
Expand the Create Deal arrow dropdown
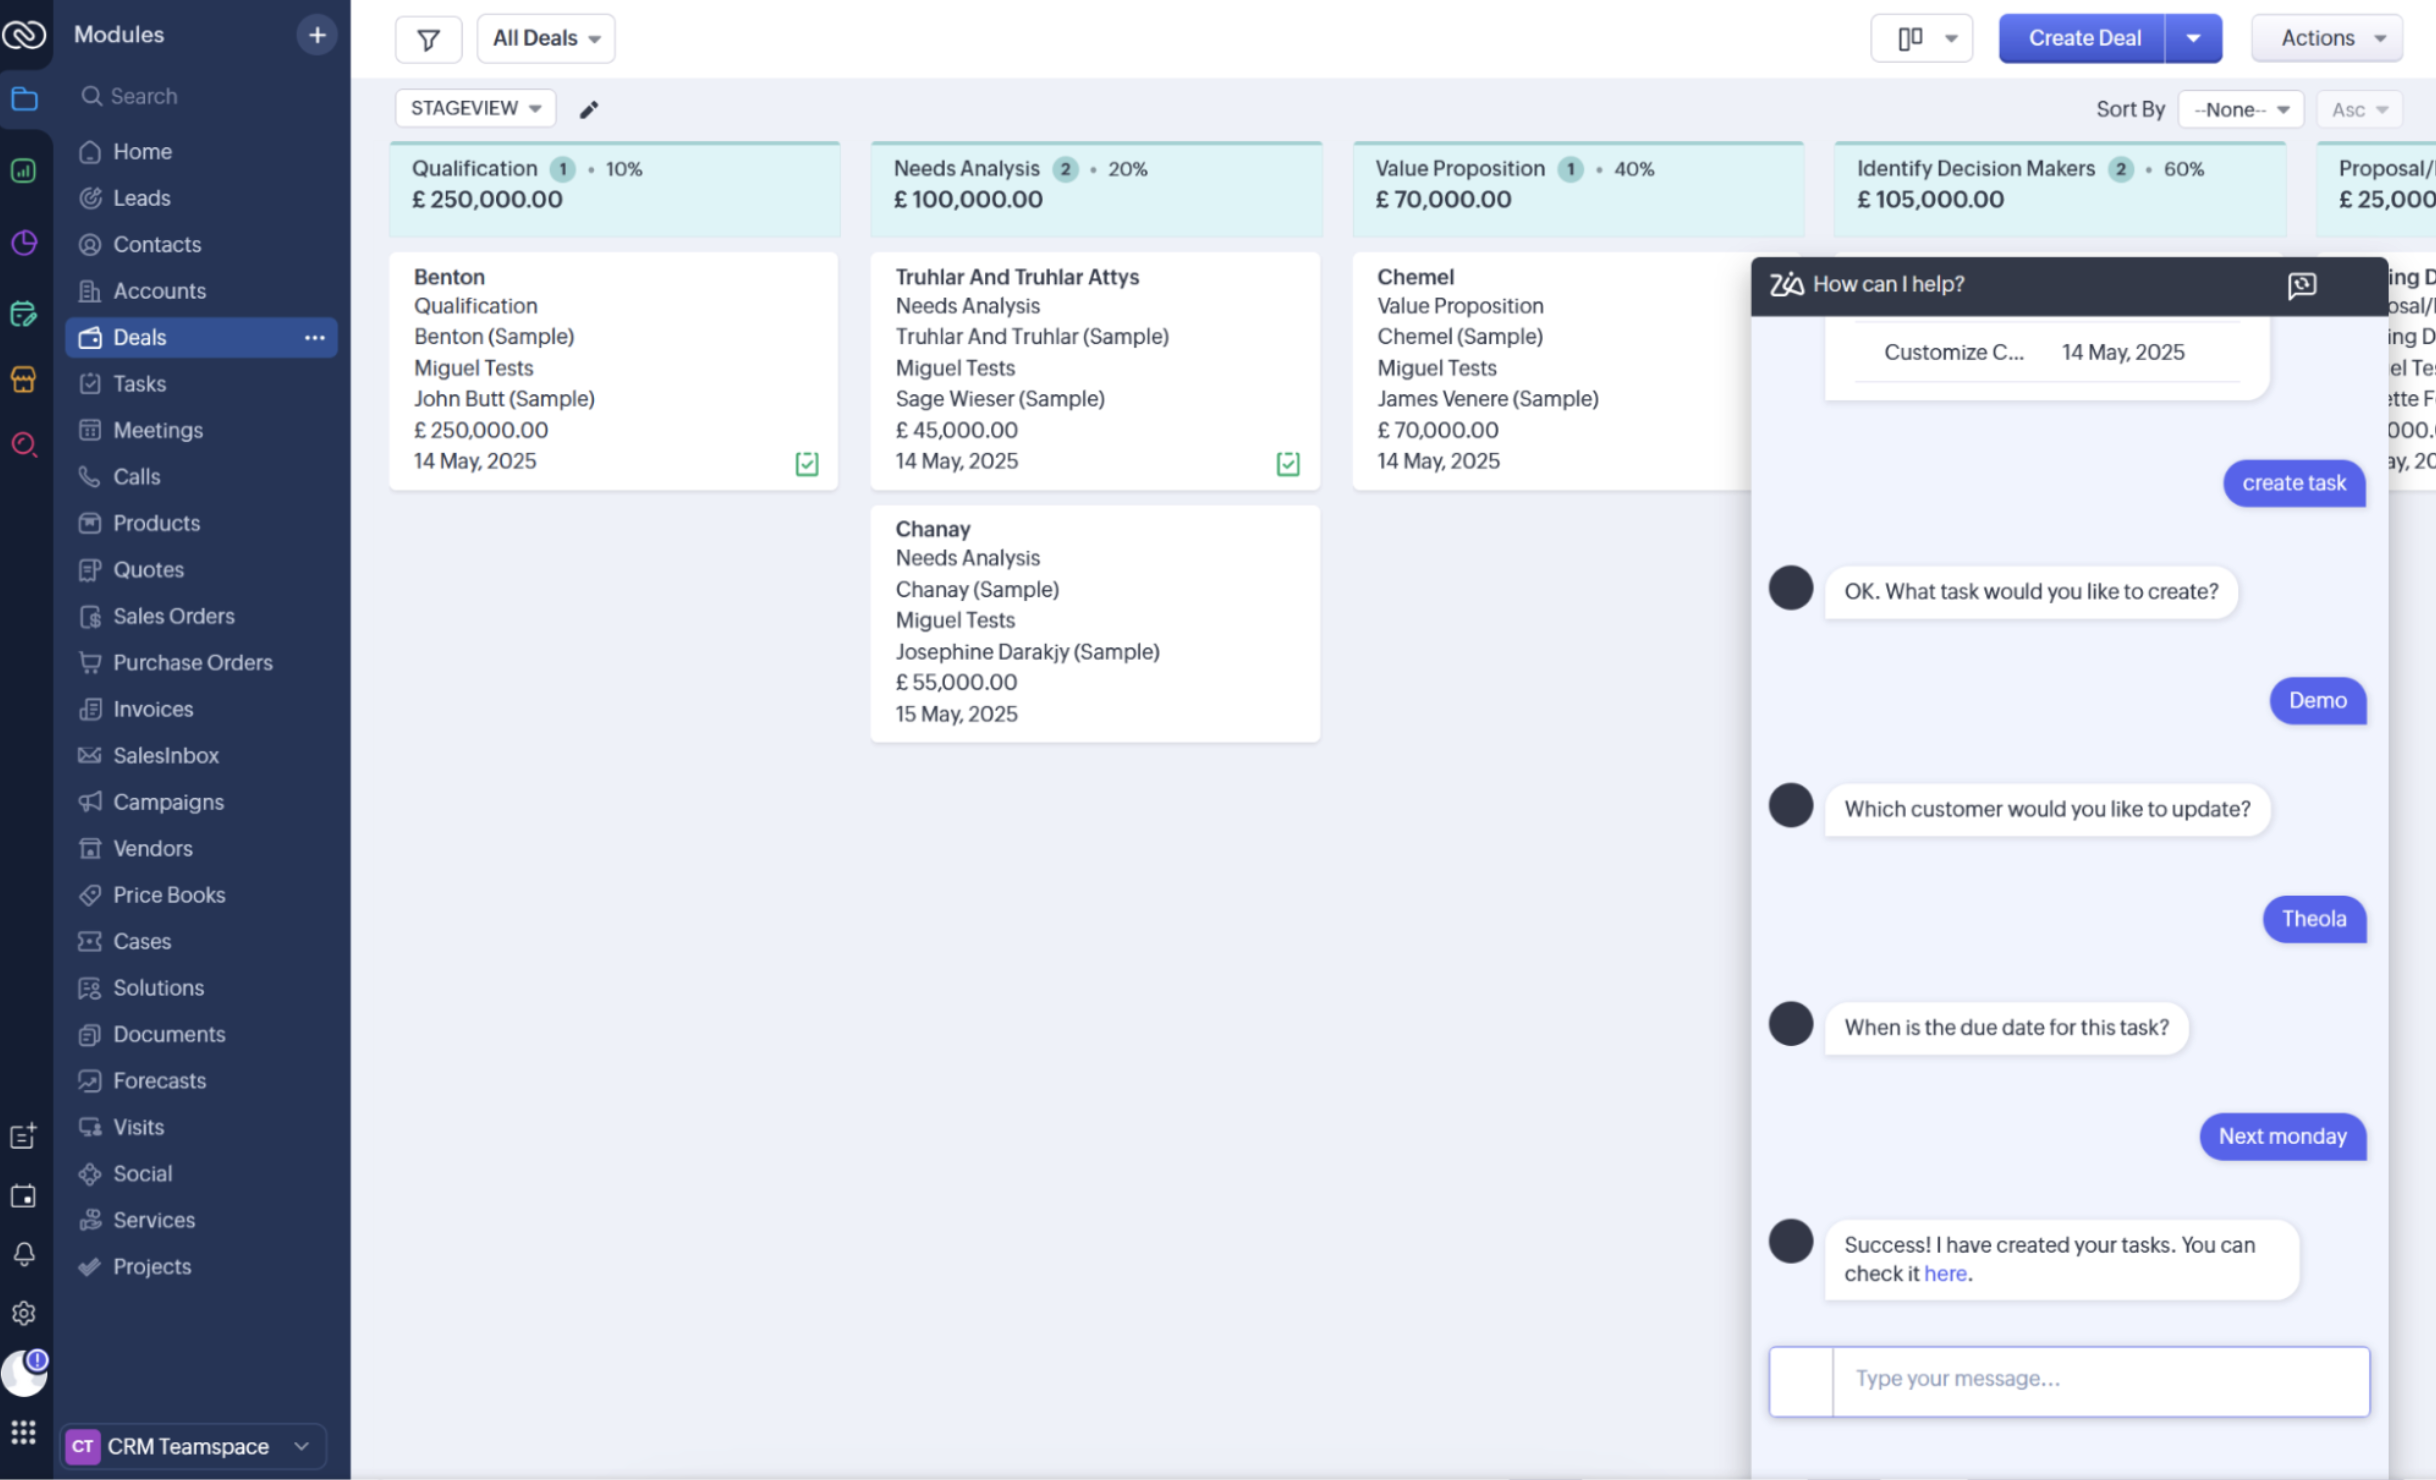click(2193, 39)
